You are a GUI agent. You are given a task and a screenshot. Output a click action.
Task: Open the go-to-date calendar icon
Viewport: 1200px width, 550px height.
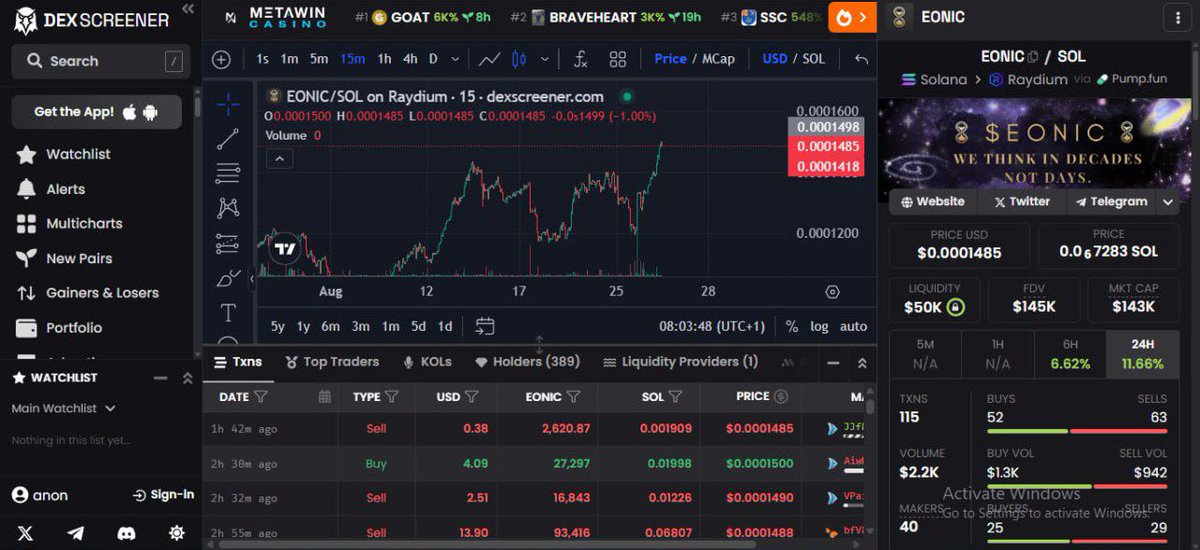485,326
